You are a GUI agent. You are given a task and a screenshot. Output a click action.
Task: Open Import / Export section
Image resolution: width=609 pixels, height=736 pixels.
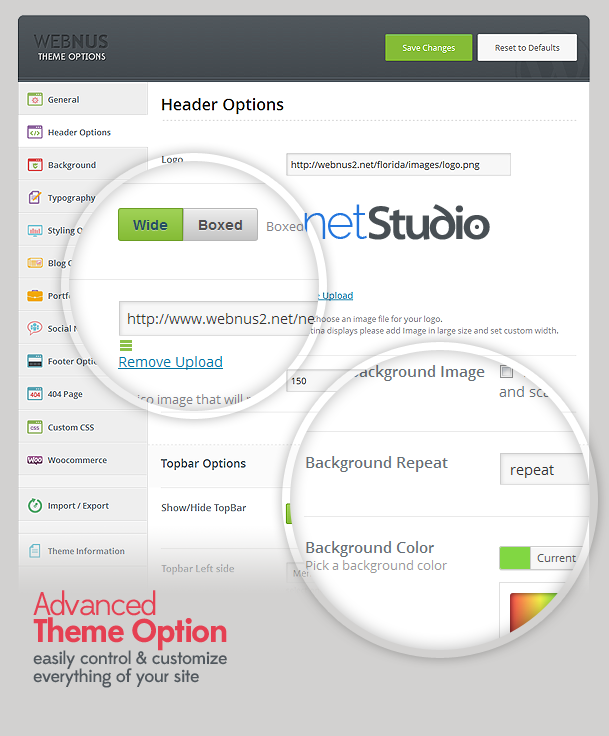[x=83, y=506]
